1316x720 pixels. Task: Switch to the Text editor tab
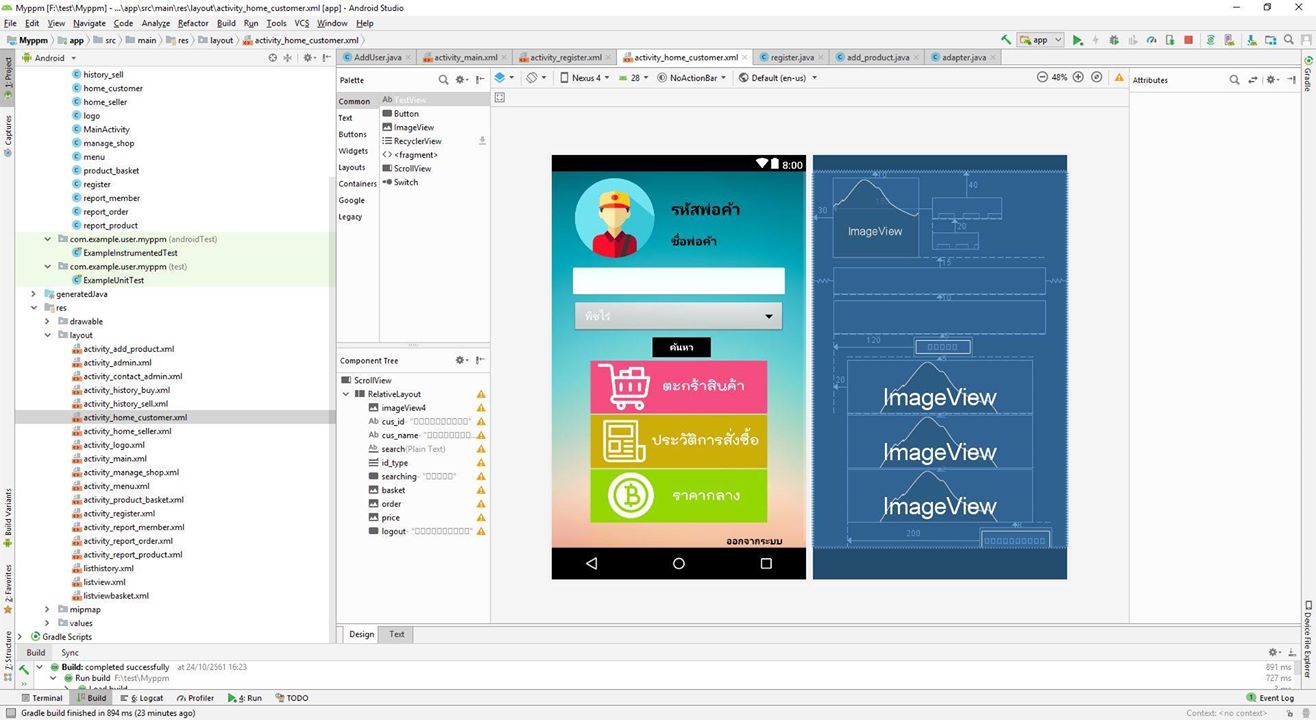(397, 634)
